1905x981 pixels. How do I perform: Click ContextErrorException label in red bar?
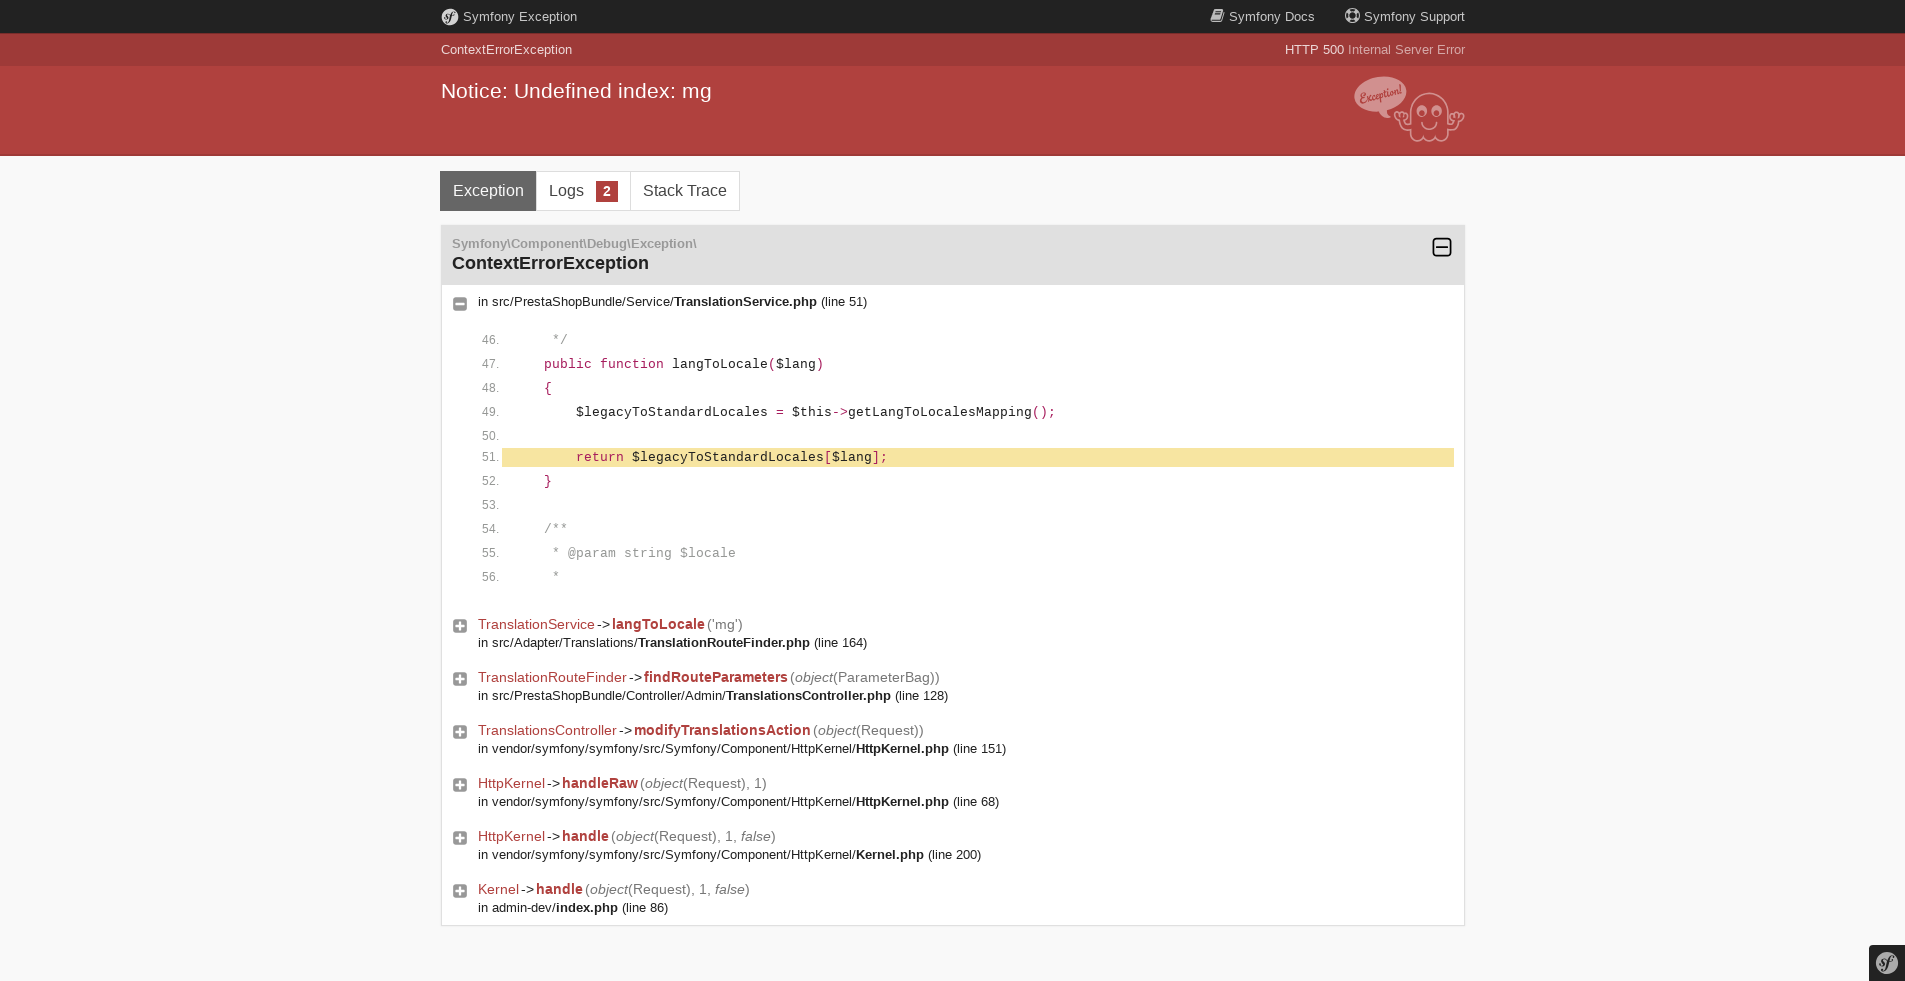[x=506, y=50]
